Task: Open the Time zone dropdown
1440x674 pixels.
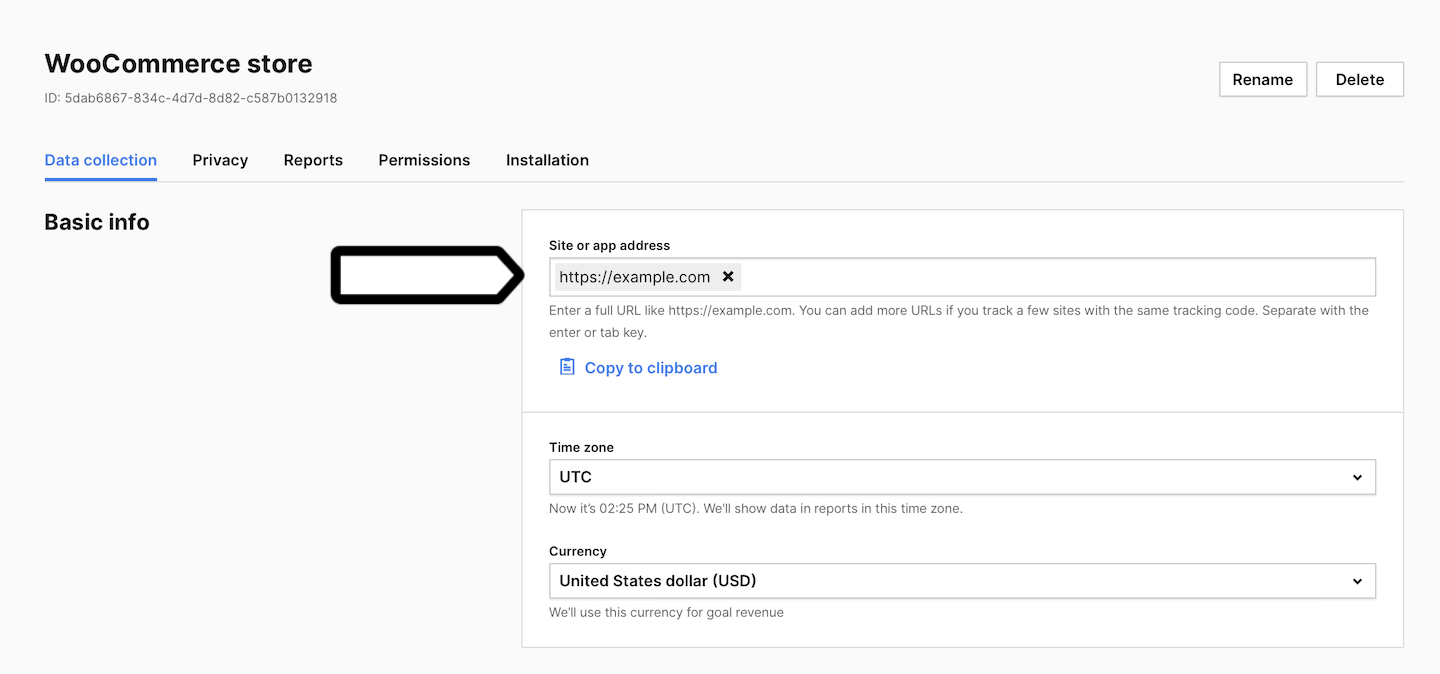Action: [x=962, y=477]
